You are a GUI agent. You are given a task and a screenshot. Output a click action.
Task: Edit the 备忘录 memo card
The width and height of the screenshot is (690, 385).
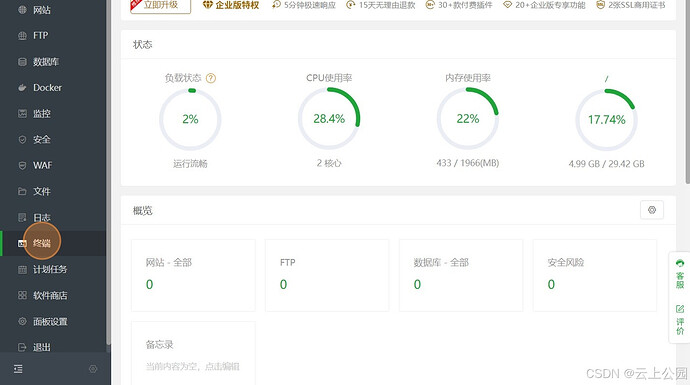(x=193, y=353)
